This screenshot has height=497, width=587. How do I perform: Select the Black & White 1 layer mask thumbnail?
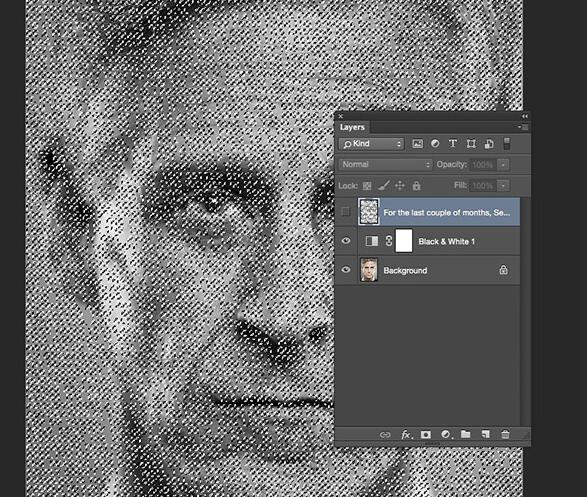[404, 241]
